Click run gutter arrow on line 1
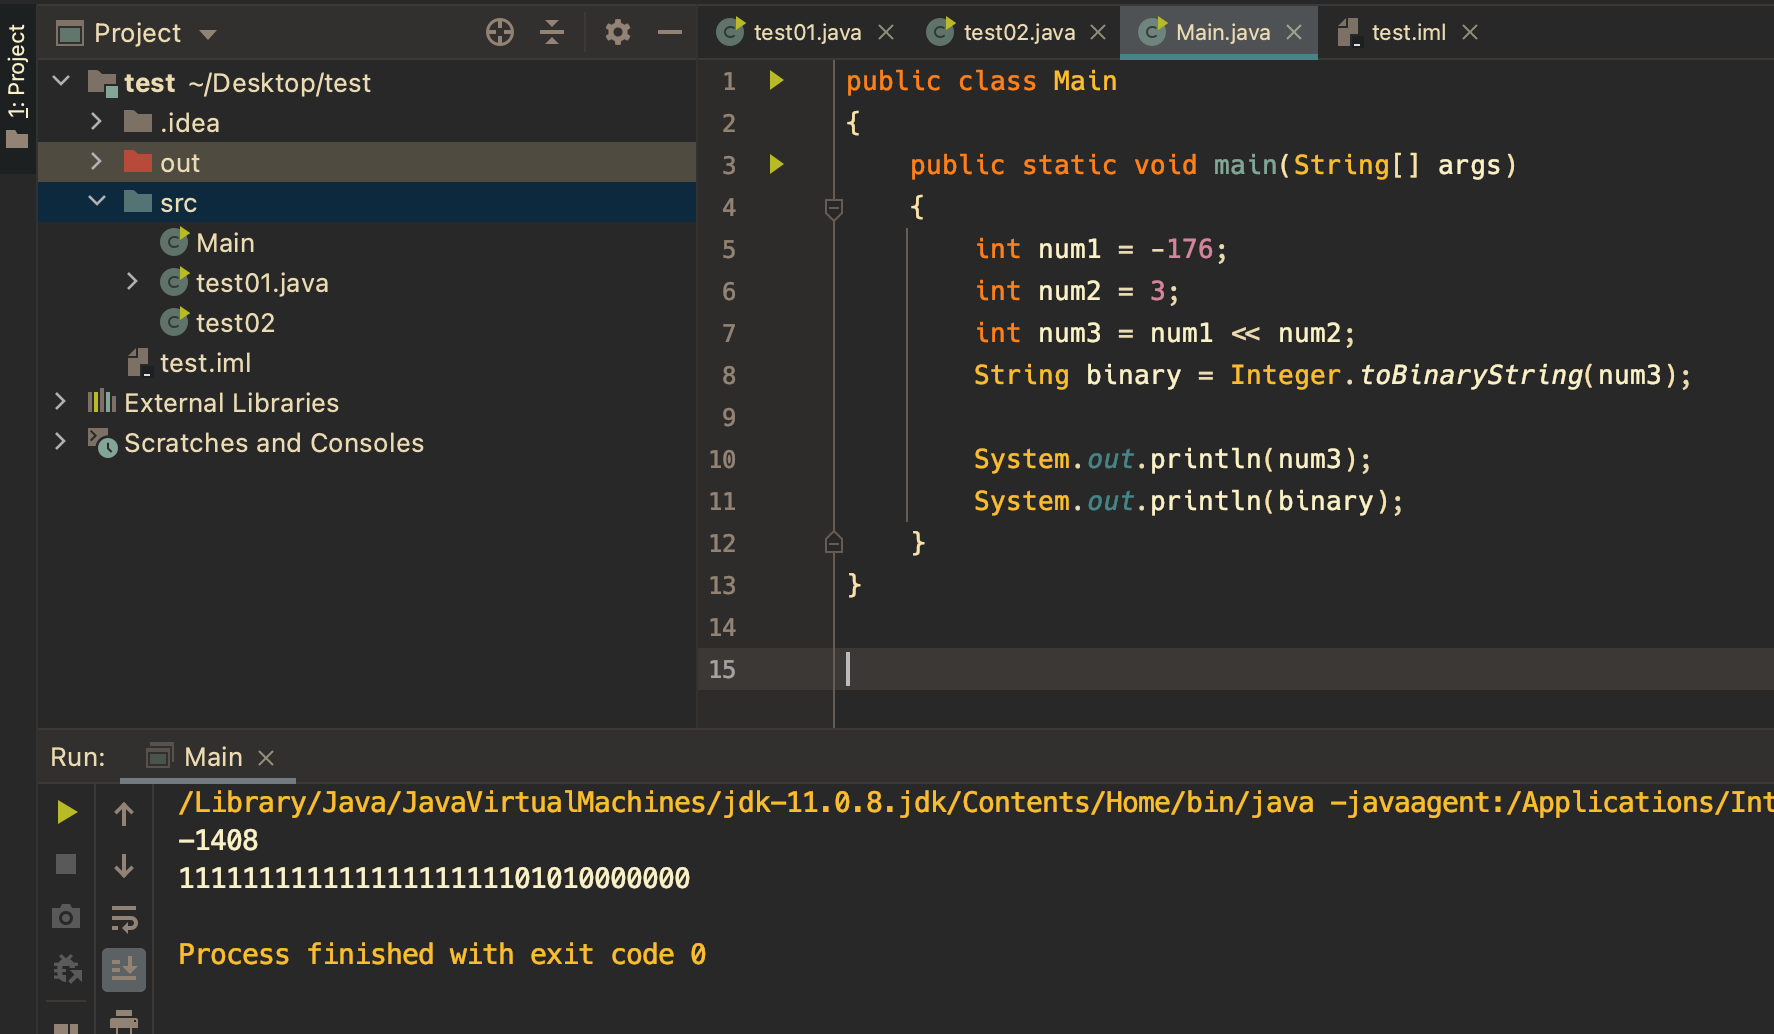Image resolution: width=1774 pixels, height=1034 pixels. tap(776, 80)
